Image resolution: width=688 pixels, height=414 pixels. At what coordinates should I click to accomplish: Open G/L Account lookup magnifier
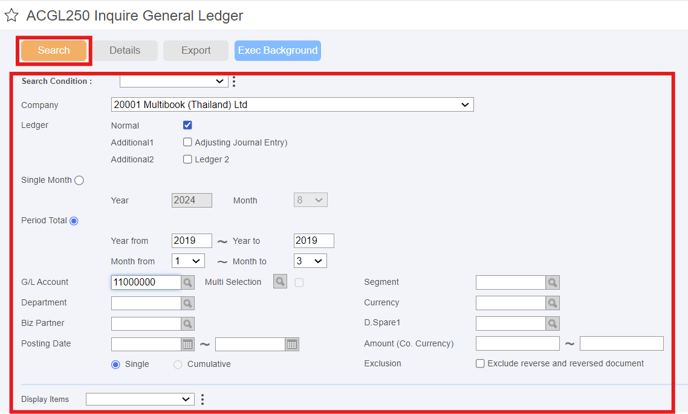coord(188,282)
